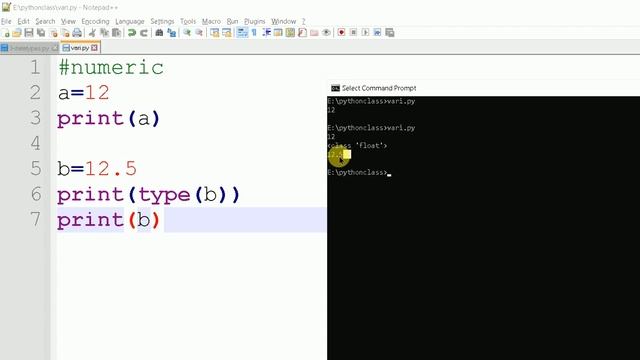Open the Encoding menu
Screen dimensions: 640x360
[x=95, y=21]
